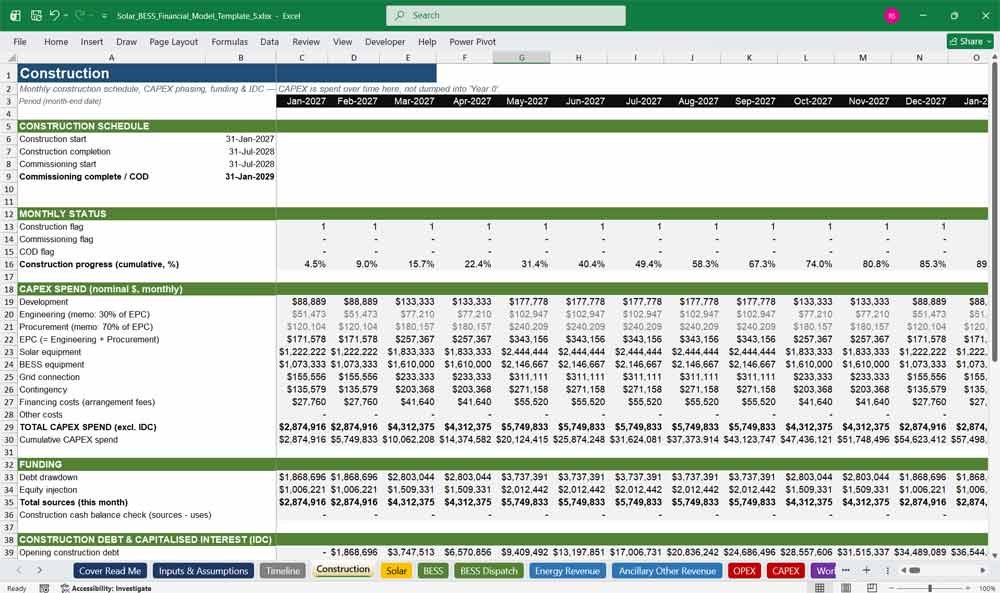Switch to CAPEX sheet tab

tap(786, 571)
